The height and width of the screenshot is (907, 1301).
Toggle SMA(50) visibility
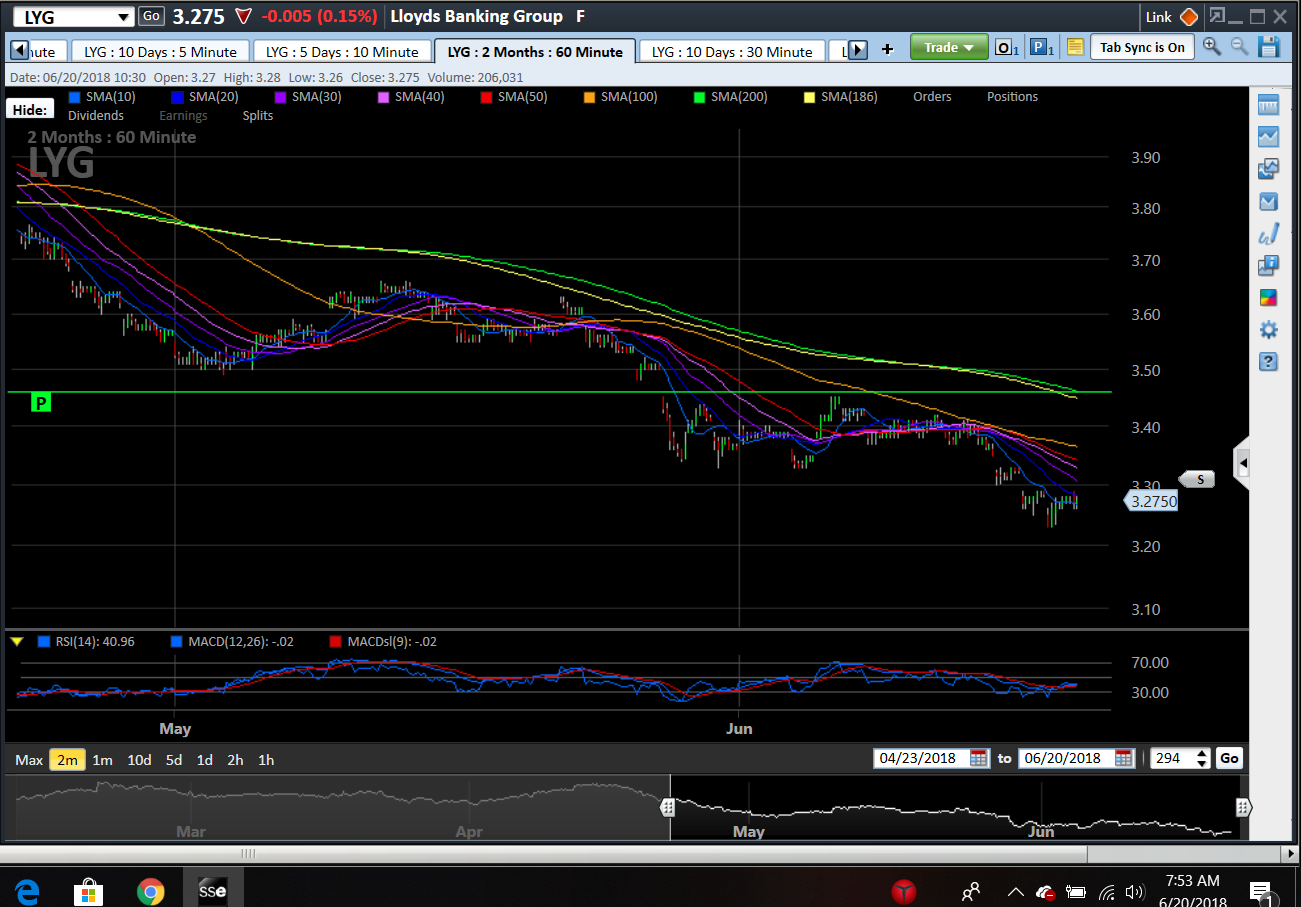[x=513, y=97]
